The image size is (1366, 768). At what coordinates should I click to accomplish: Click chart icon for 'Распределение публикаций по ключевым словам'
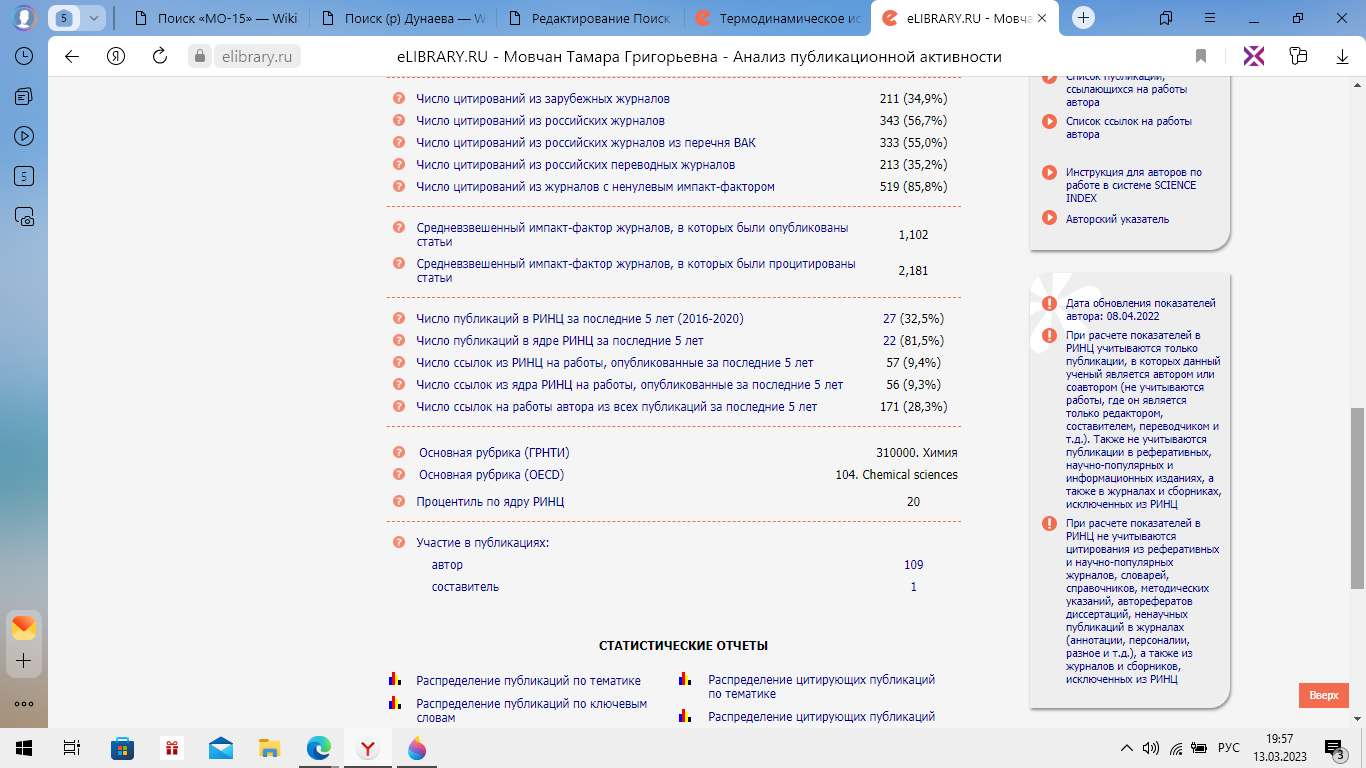click(x=395, y=703)
